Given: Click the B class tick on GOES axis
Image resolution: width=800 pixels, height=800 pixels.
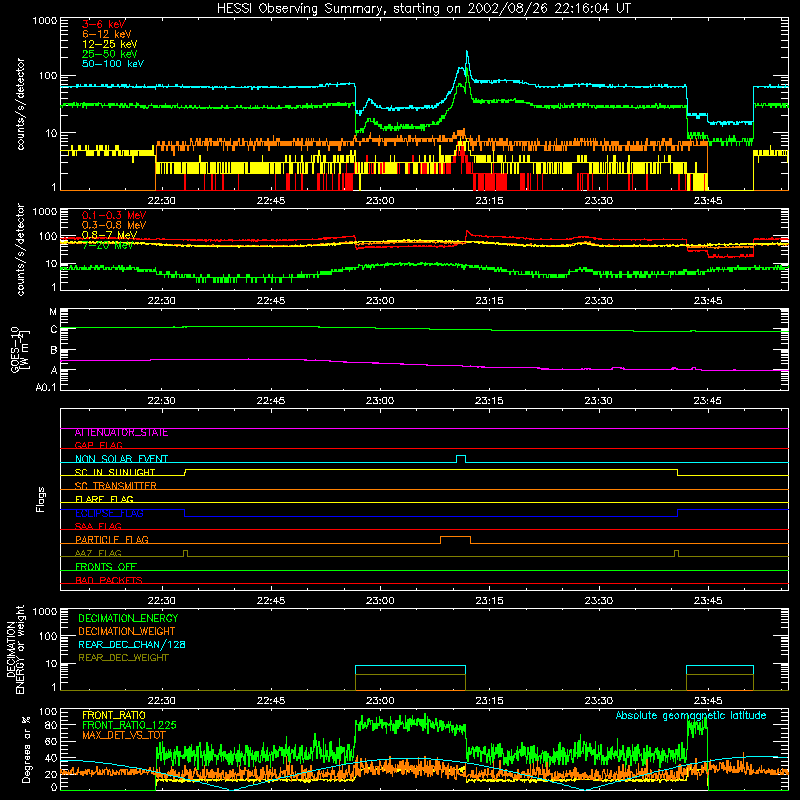Looking at the screenshot, I should [54, 350].
